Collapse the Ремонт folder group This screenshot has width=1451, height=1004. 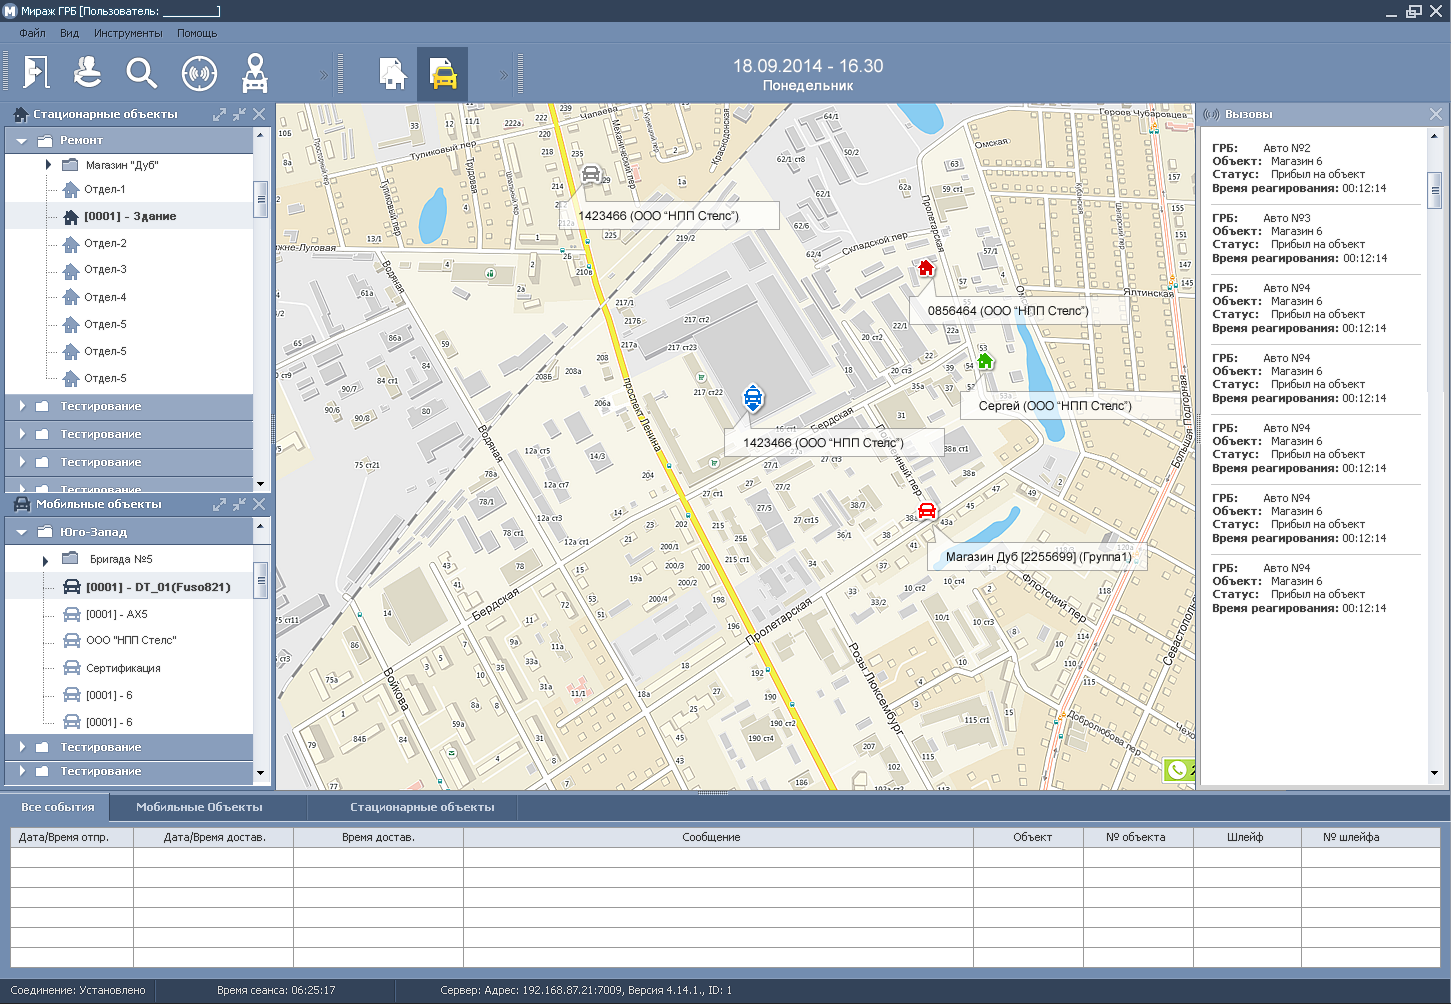coord(21,141)
